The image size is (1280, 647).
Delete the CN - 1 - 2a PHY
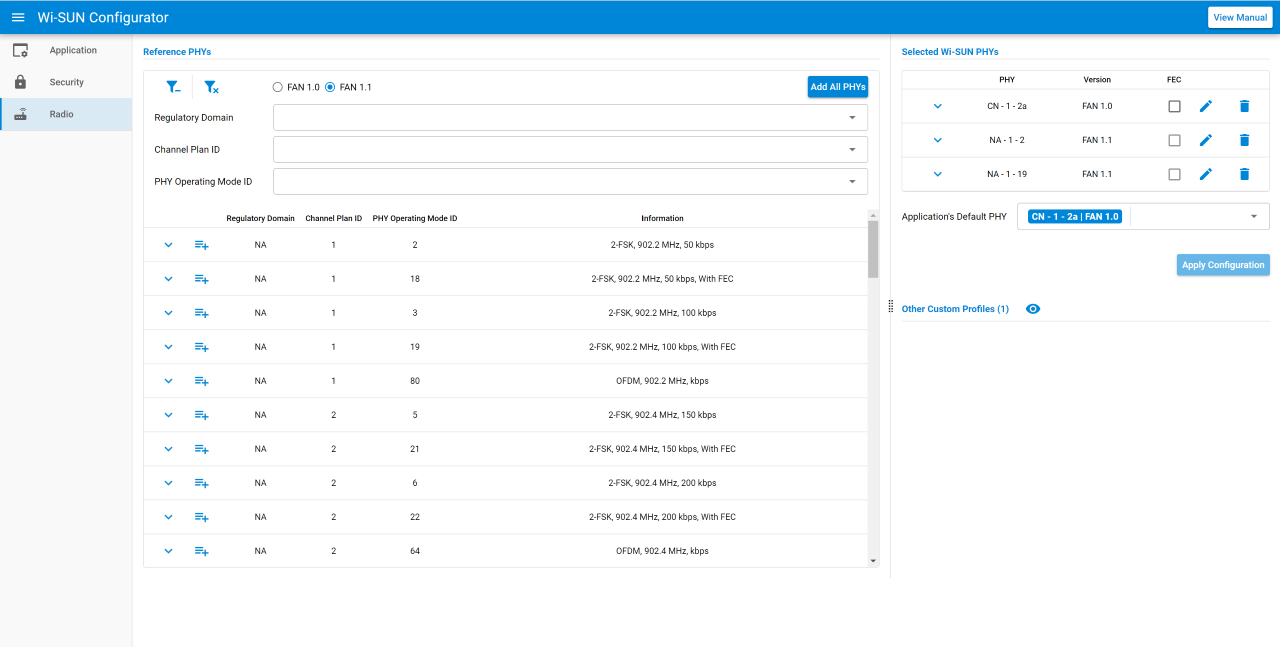tap(1244, 106)
